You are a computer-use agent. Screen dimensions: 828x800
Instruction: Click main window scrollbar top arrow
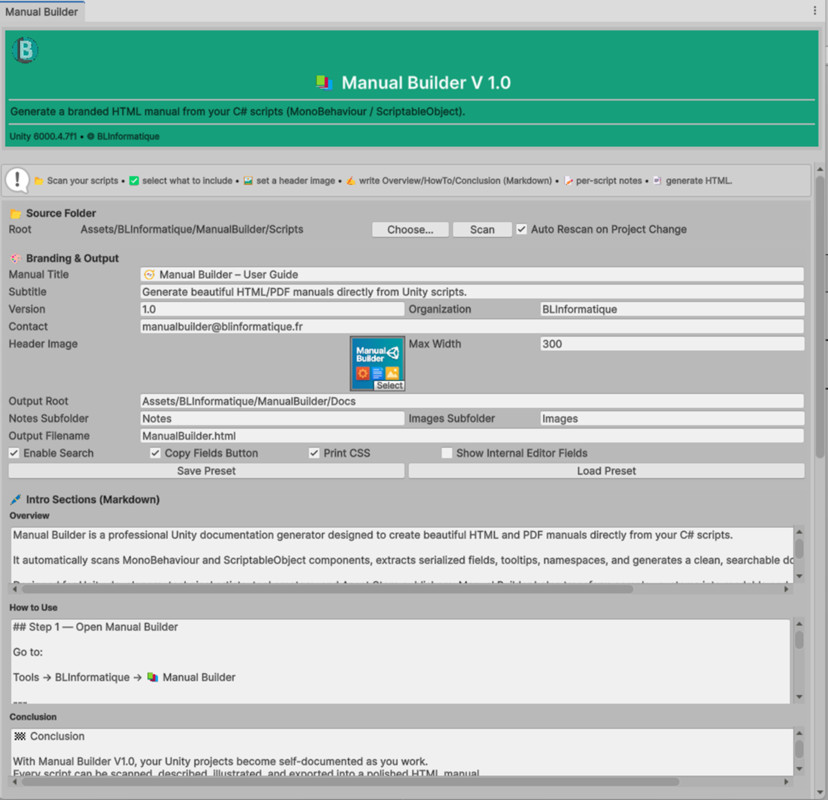820,169
